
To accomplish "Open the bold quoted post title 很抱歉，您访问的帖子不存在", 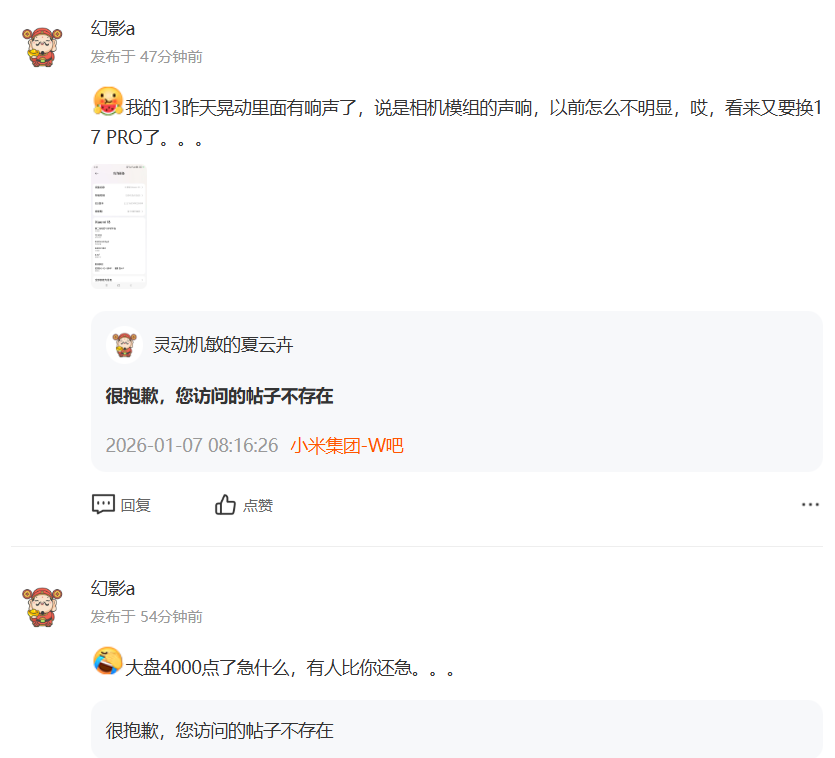I will coord(219,396).
